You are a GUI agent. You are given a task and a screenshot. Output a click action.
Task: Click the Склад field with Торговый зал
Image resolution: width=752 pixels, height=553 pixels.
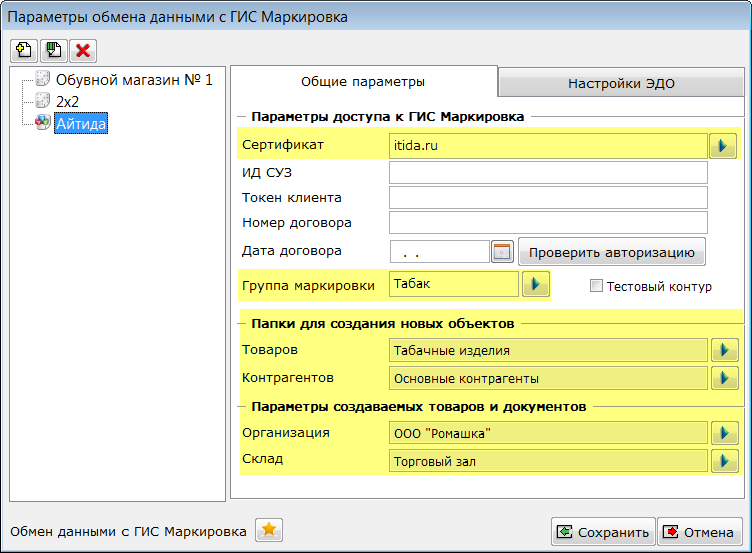pos(548,461)
